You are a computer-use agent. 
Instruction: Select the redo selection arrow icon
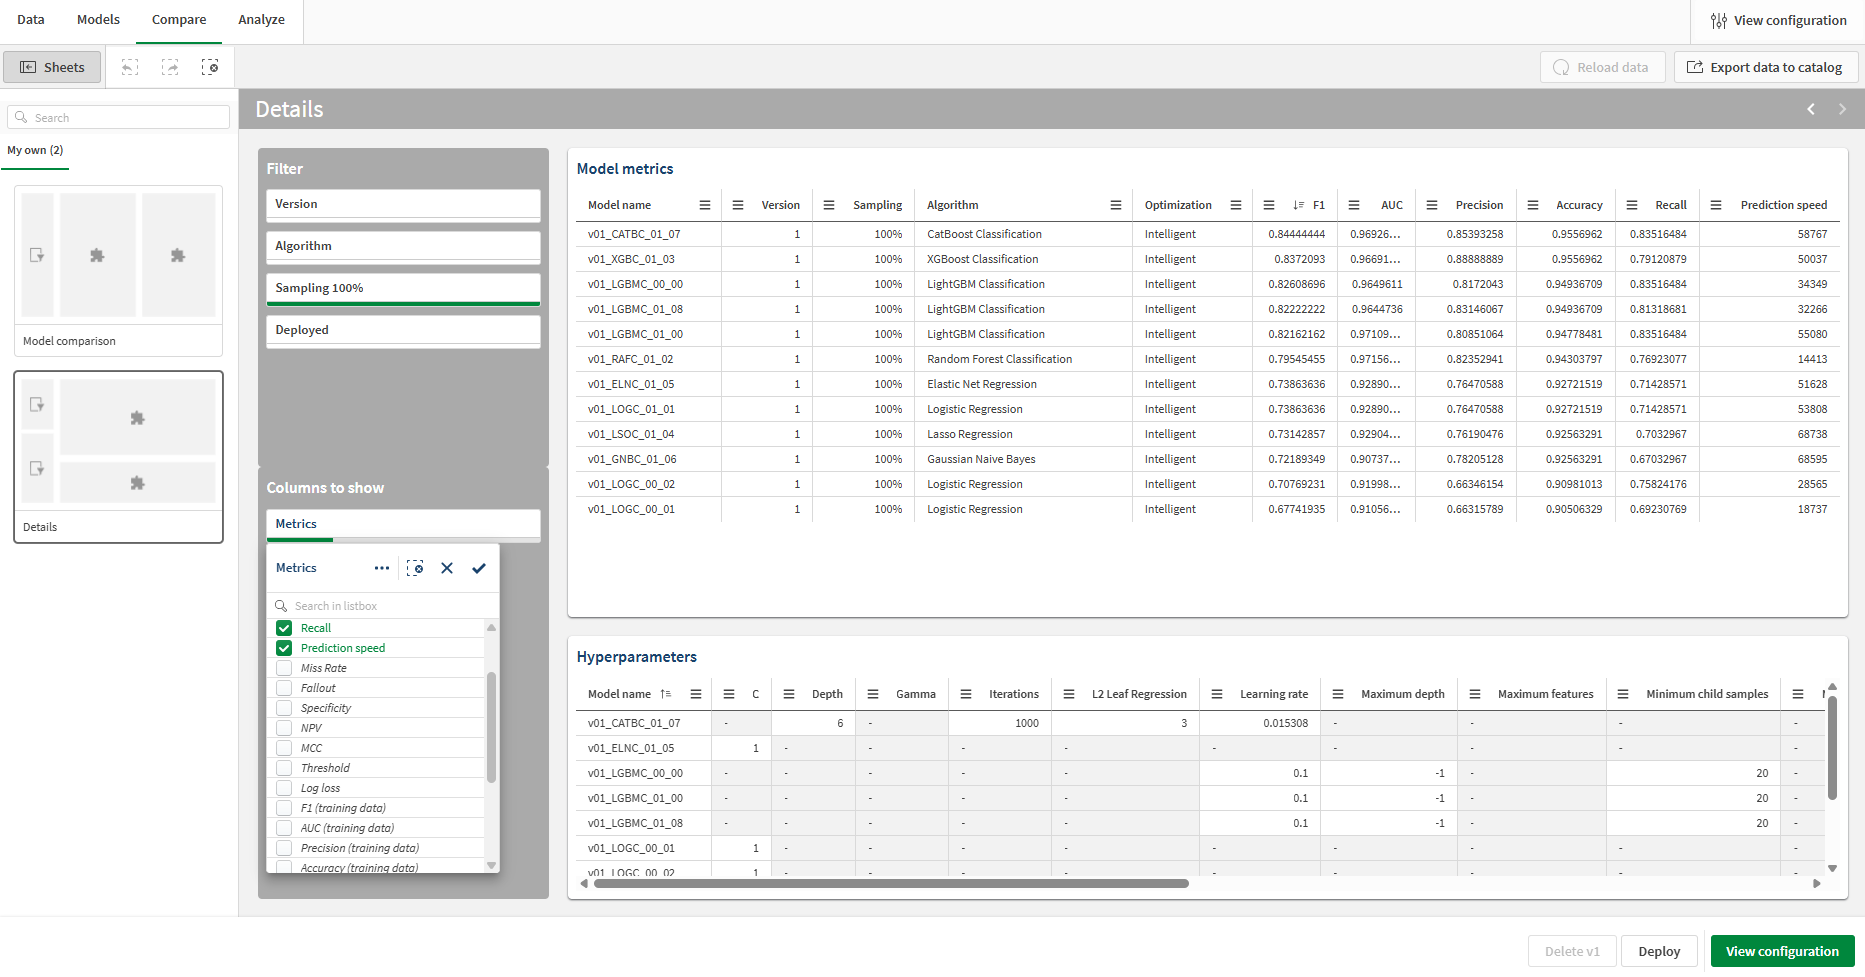[170, 67]
